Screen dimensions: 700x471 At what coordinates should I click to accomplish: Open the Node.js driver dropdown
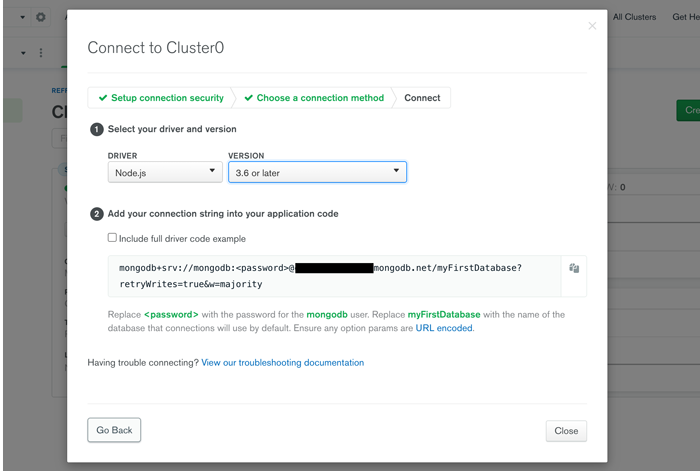(165, 172)
